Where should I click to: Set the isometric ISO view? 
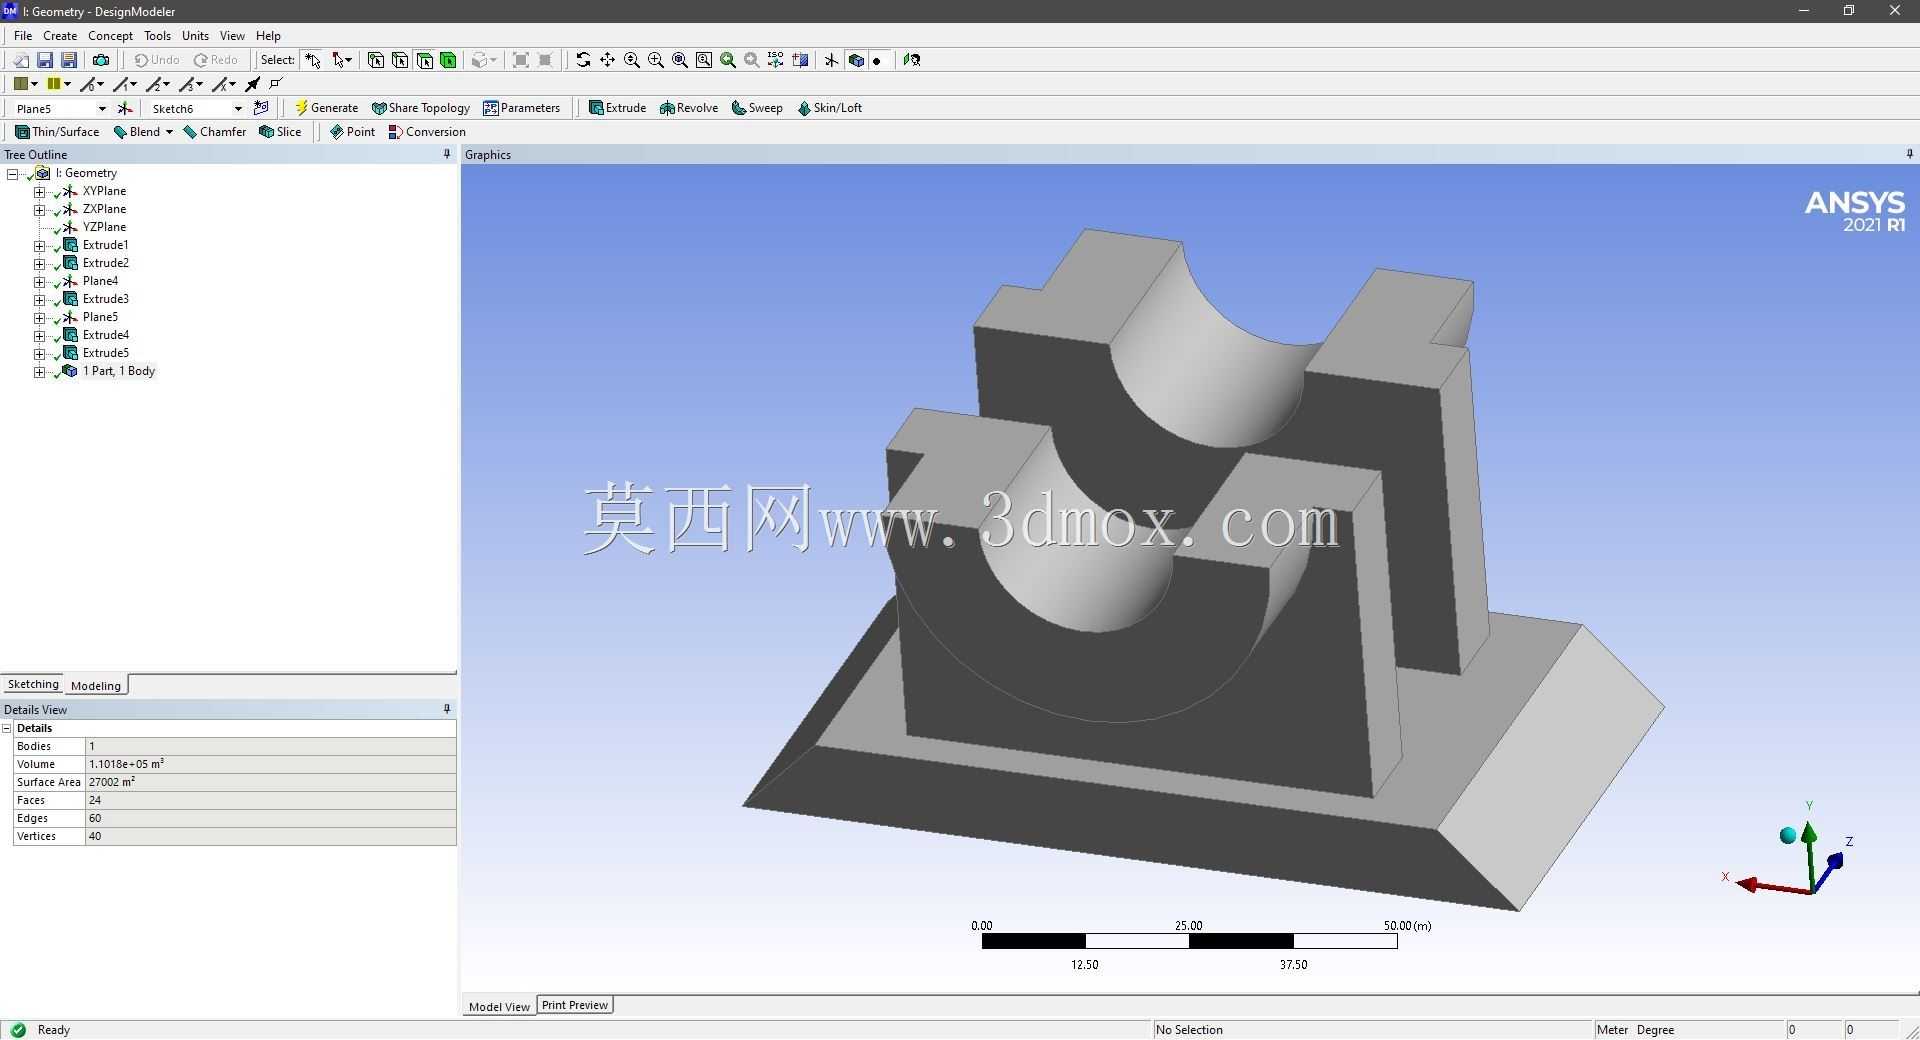(776, 60)
